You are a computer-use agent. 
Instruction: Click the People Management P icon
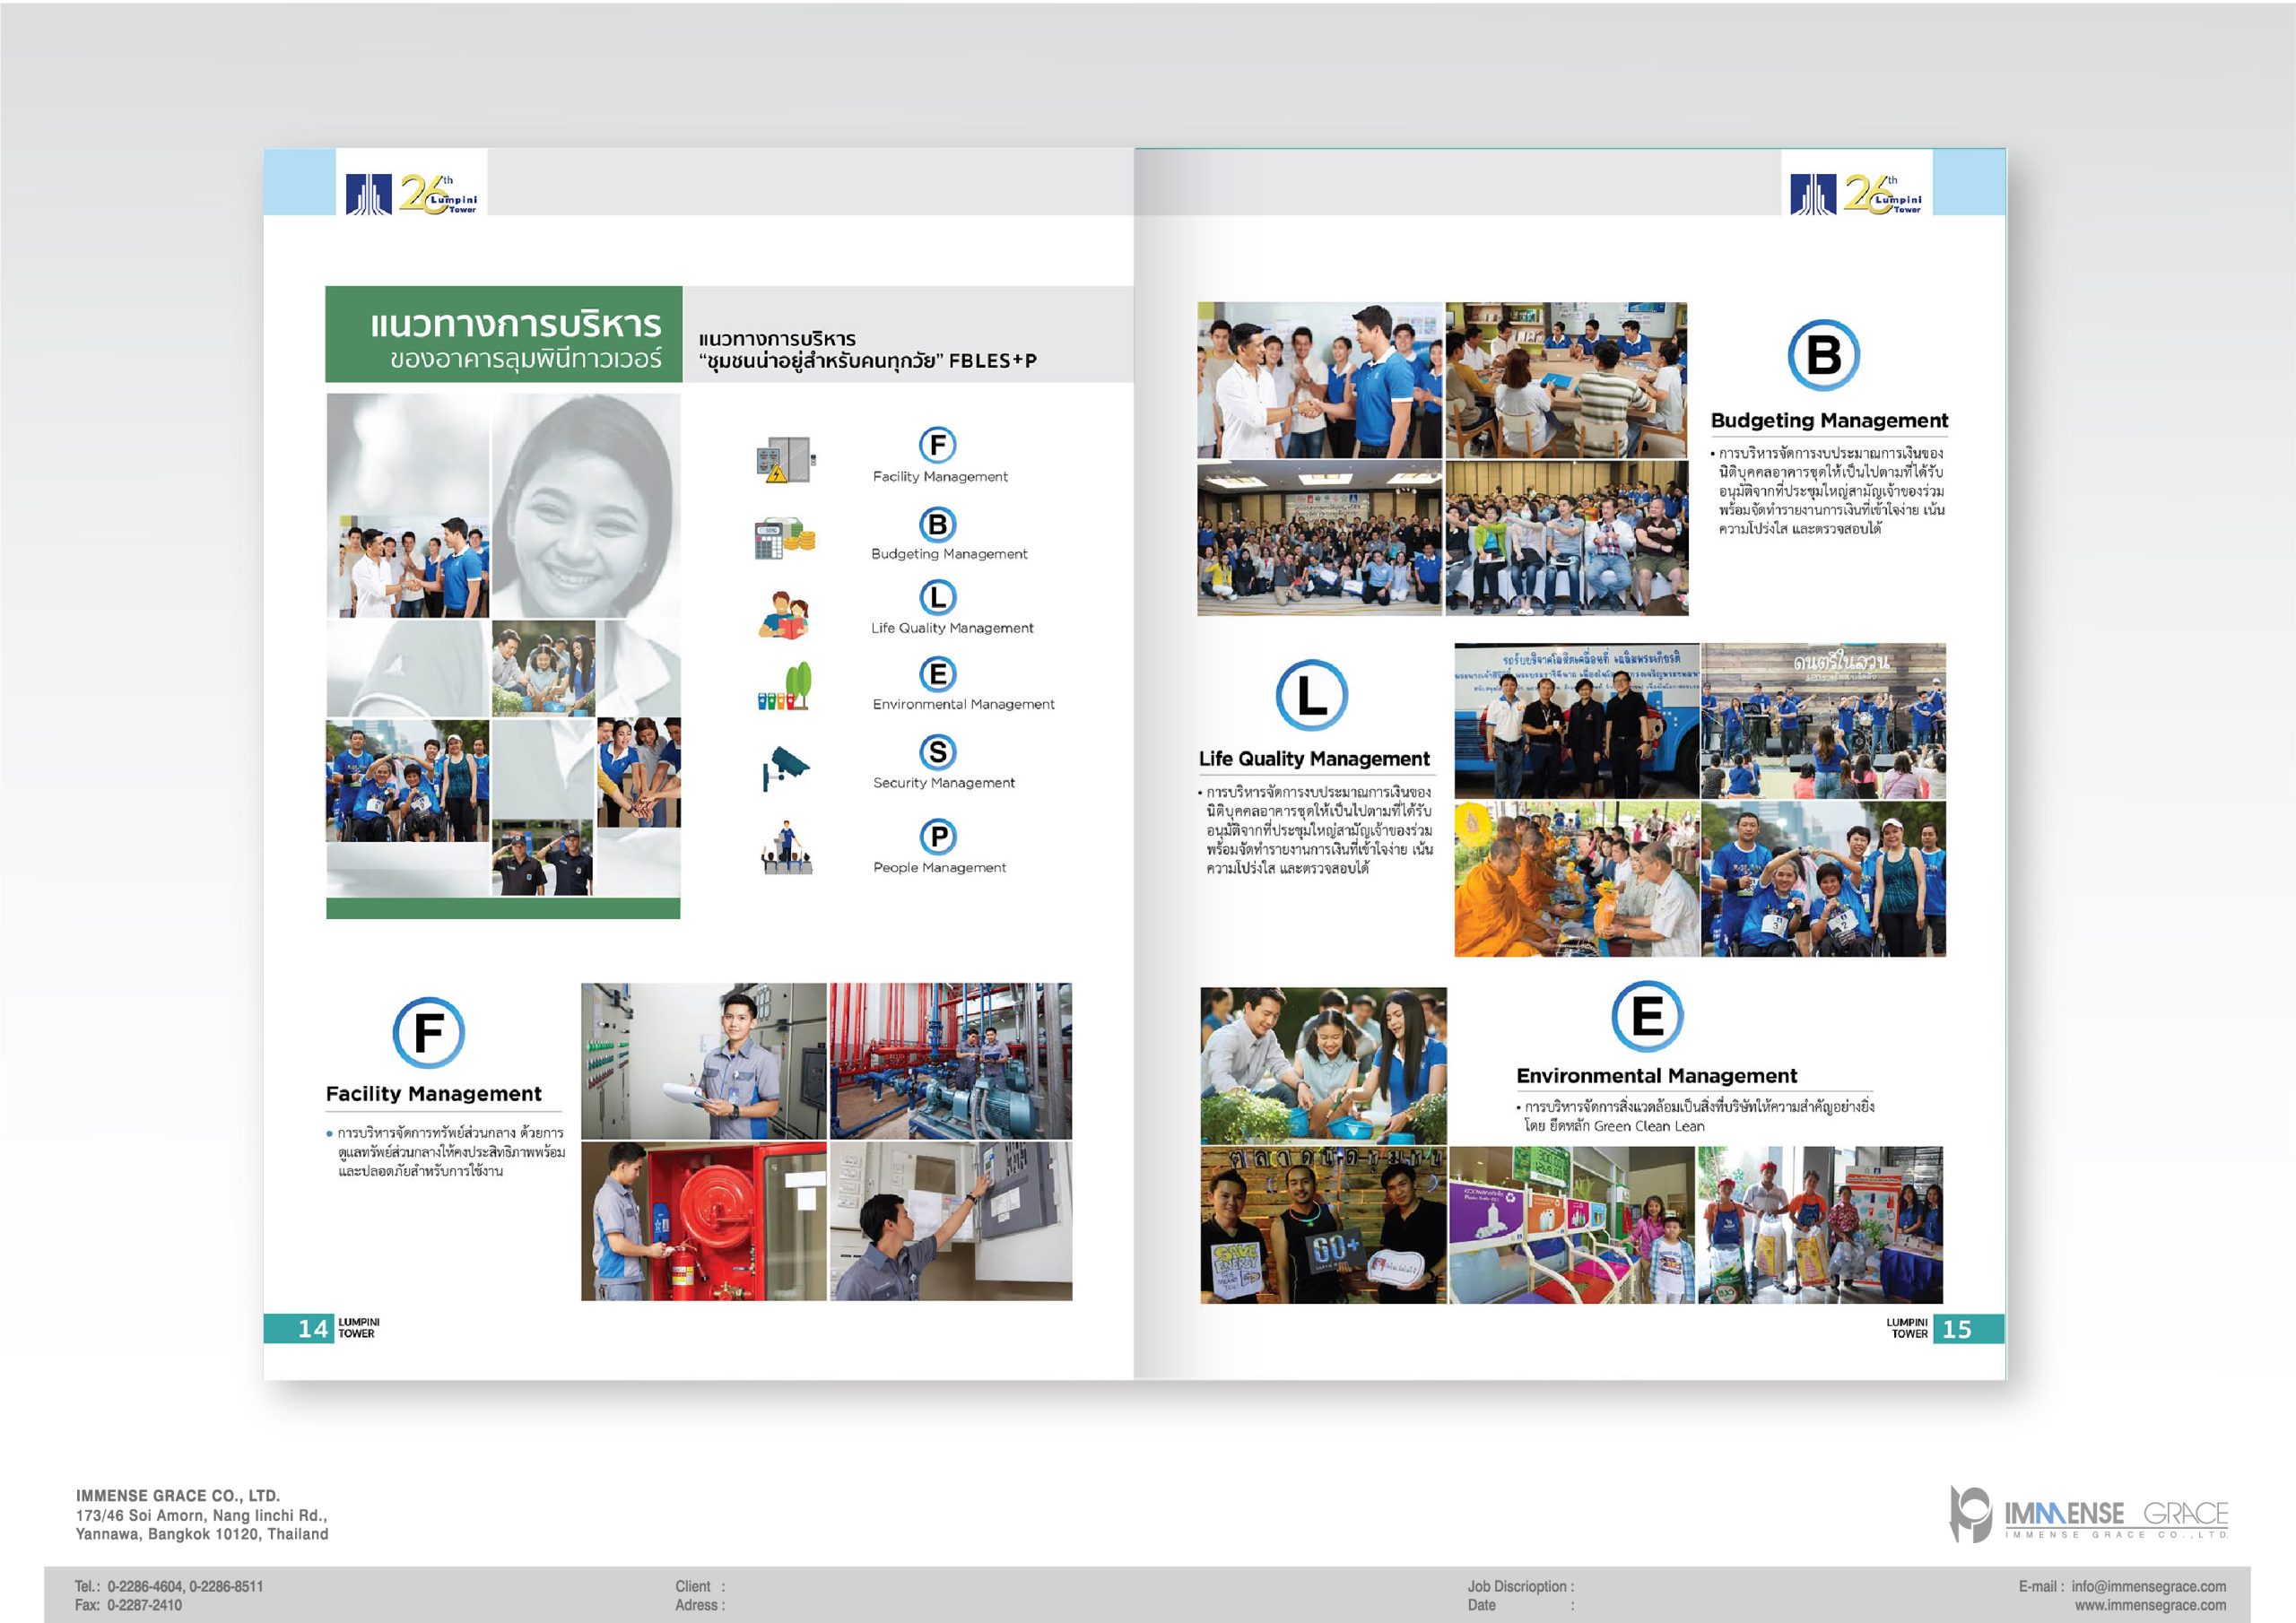tap(937, 836)
